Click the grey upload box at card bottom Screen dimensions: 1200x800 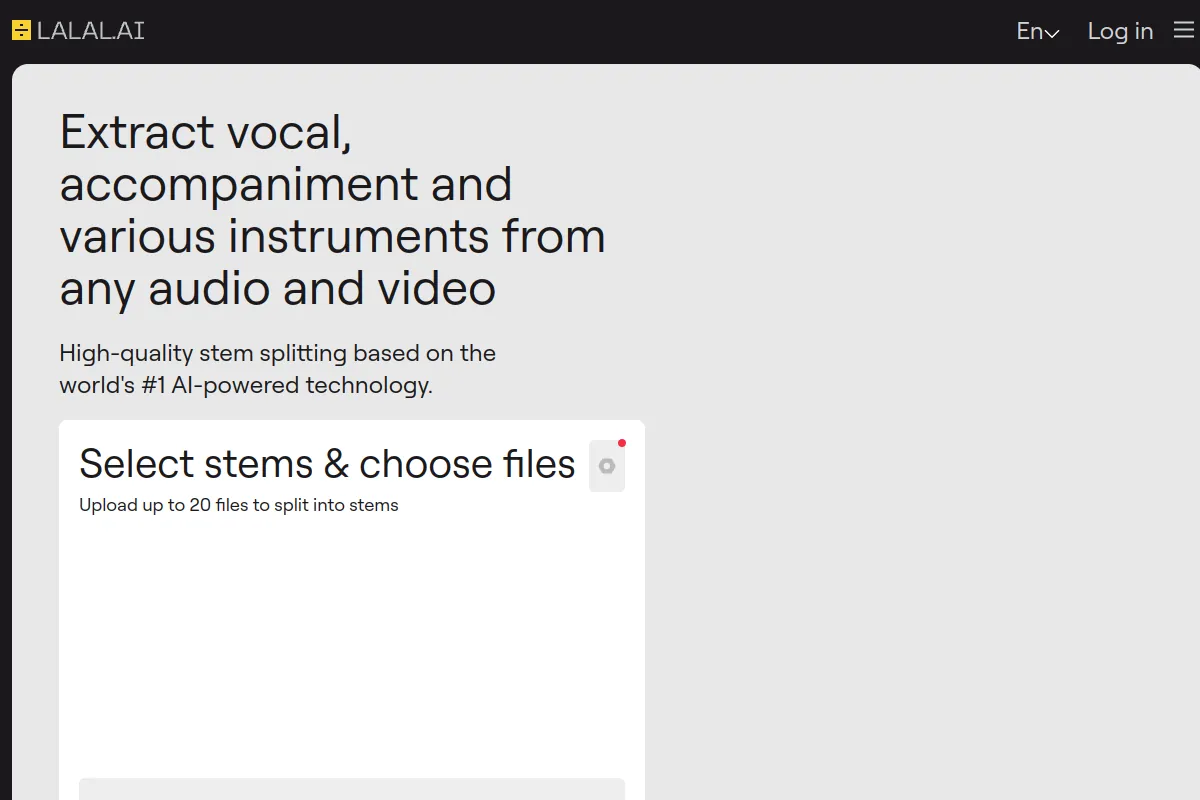(352, 789)
